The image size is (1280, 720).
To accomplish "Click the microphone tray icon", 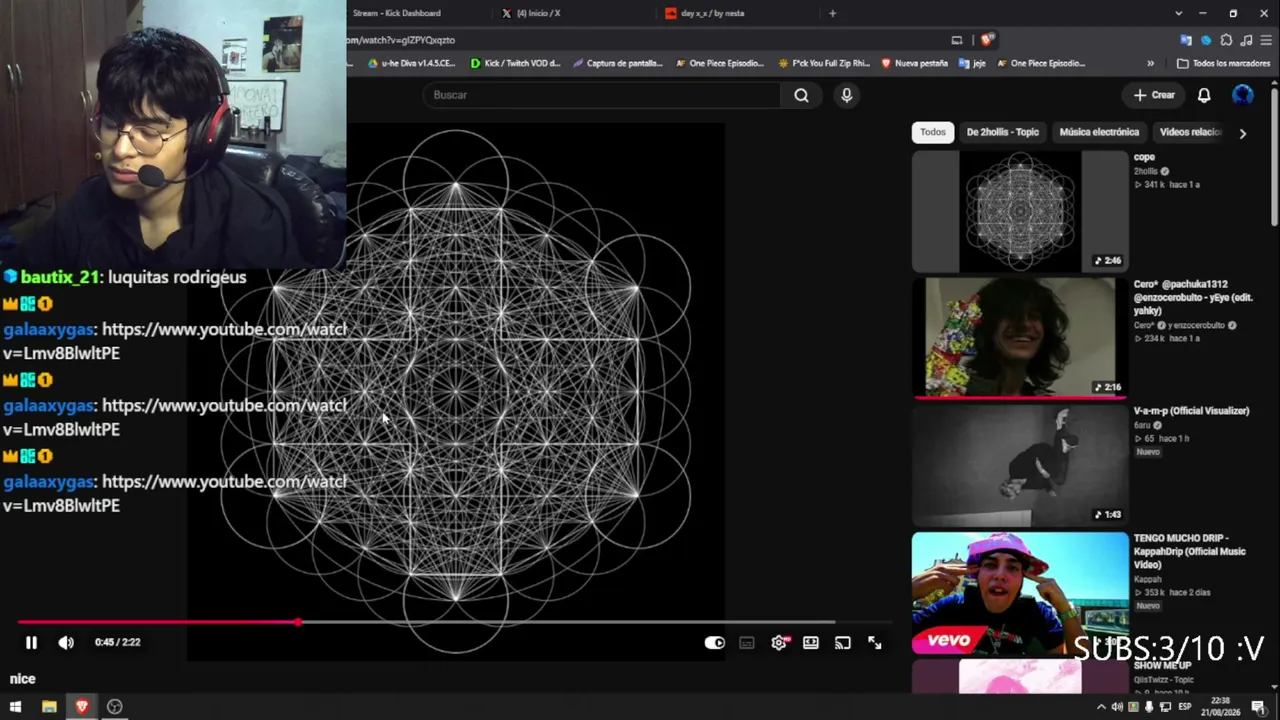I will click(x=1149, y=707).
